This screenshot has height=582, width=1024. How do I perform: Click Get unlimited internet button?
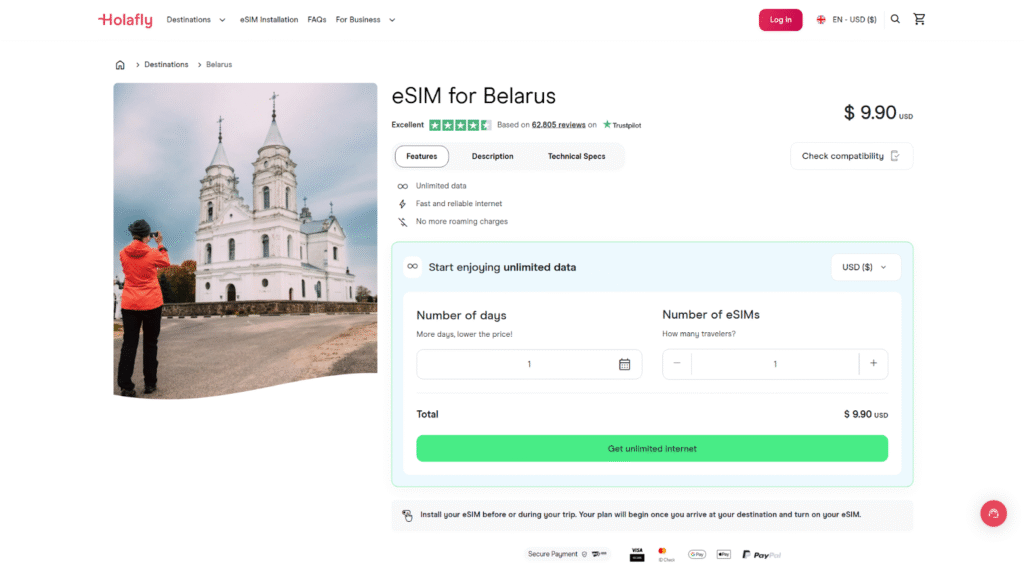point(651,448)
